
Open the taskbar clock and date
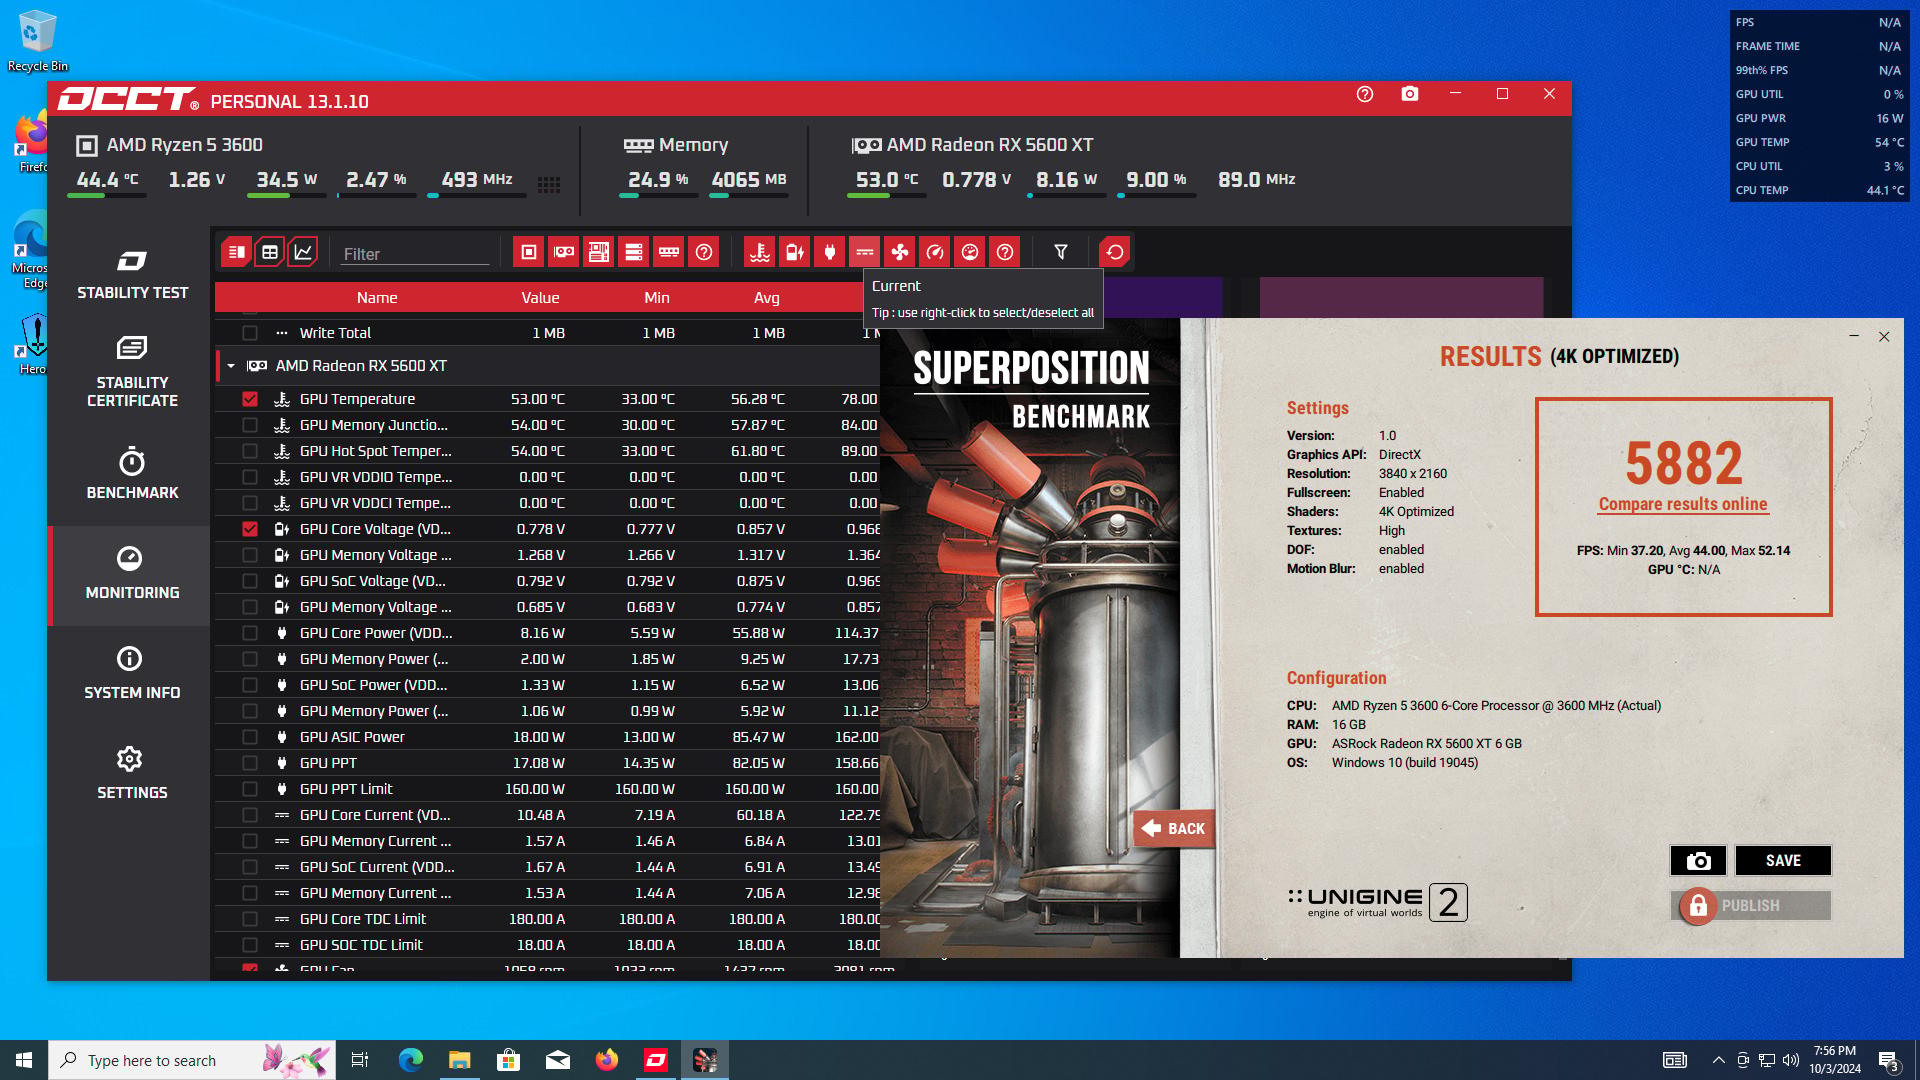[x=1835, y=1060]
